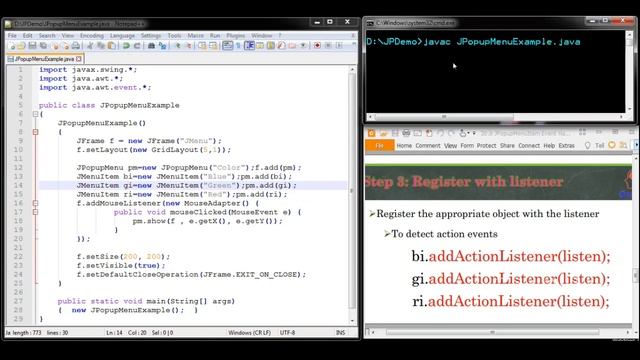
Task: Click the cmd window title bar icon
Action: 370,23
